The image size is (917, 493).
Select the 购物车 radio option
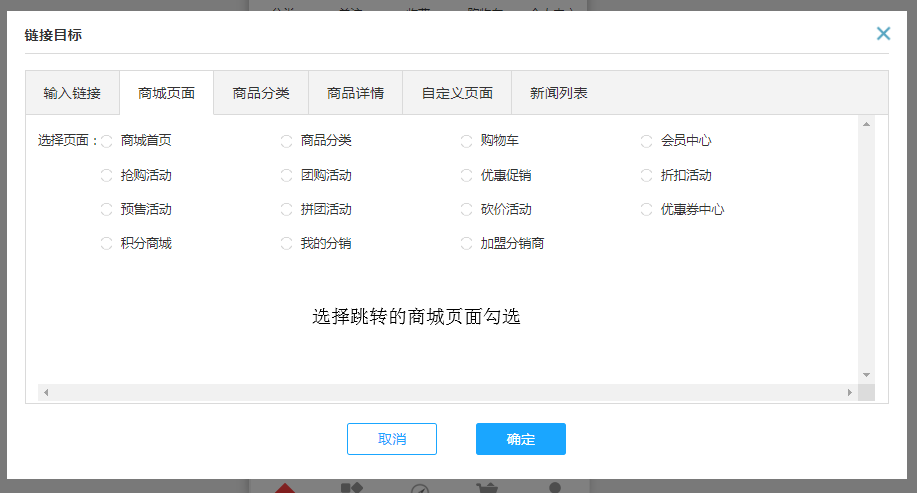click(467, 141)
